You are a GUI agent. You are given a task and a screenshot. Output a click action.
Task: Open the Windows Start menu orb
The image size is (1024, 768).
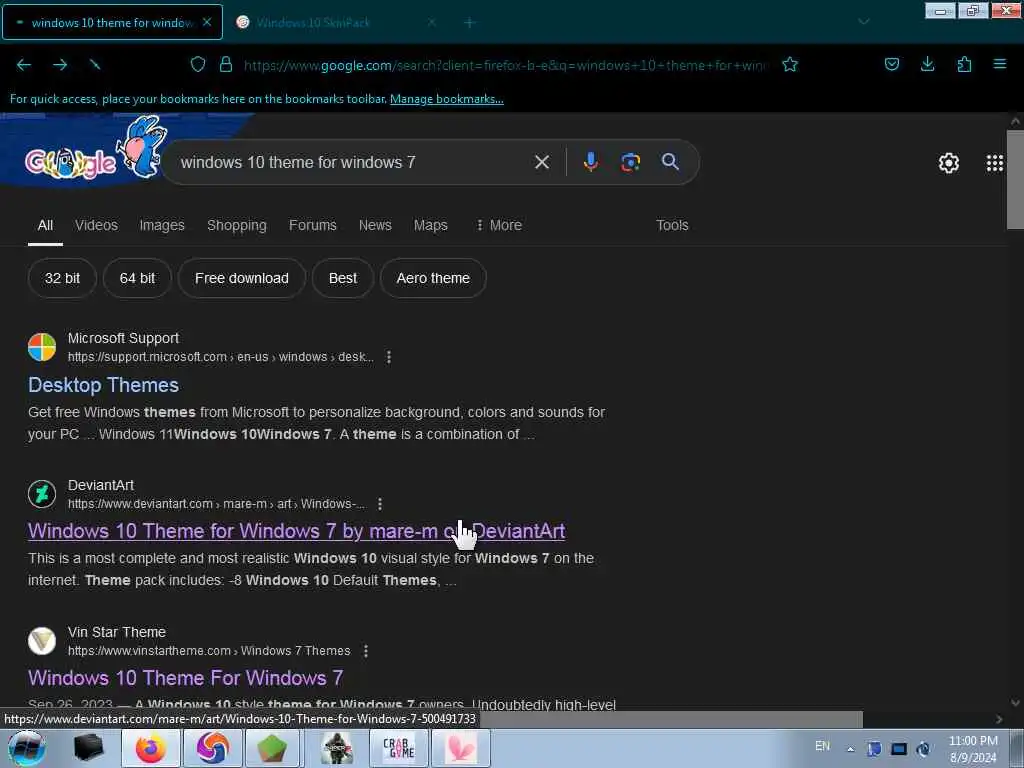(x=27, y=748)
